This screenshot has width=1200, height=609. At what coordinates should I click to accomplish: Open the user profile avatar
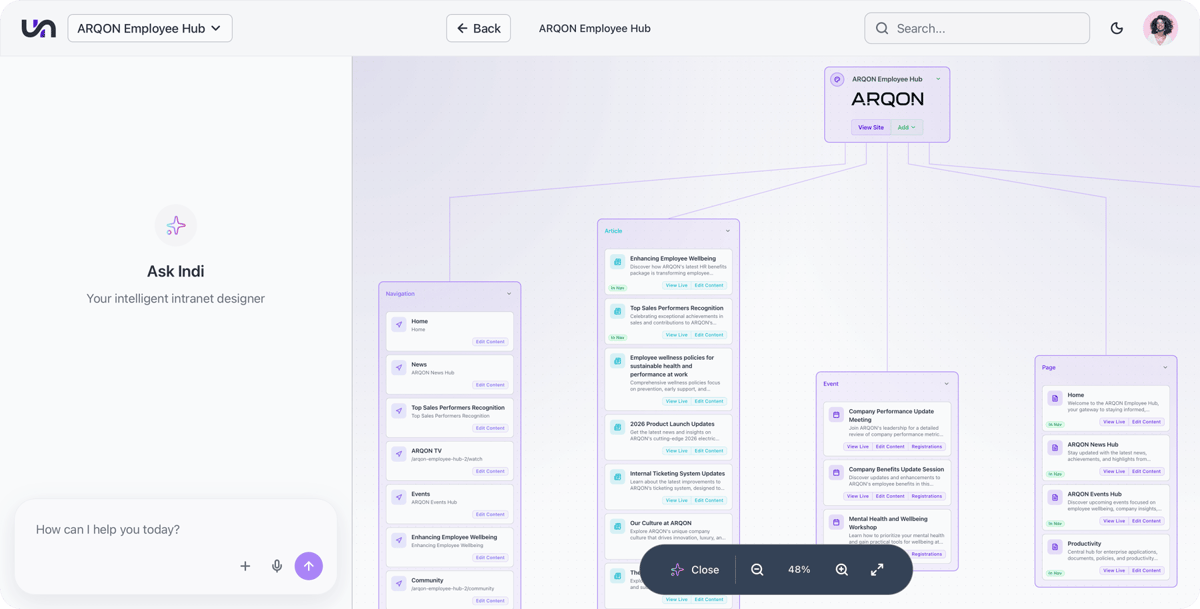1160,28
